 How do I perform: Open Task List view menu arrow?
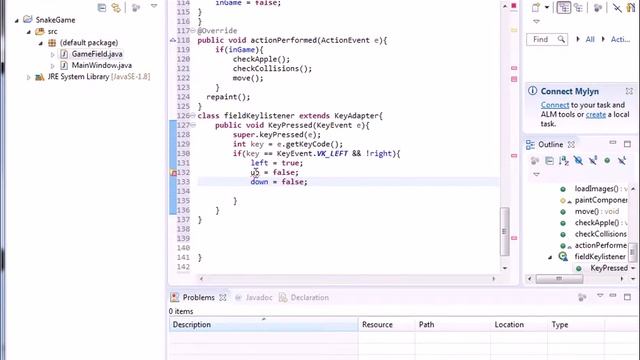(x=536, y=21)
